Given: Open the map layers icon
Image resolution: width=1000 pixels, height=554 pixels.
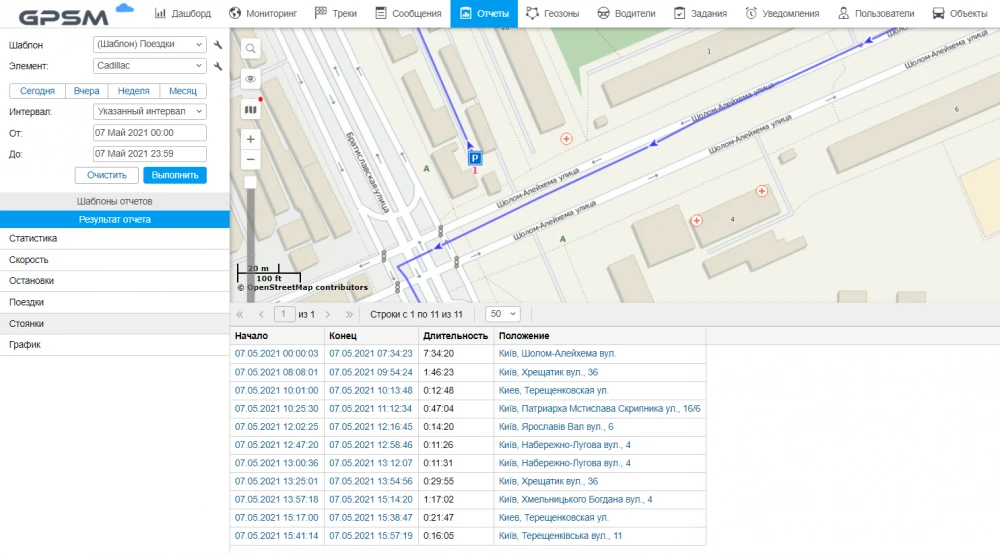Looking at the screenshot, I should 250,109.
